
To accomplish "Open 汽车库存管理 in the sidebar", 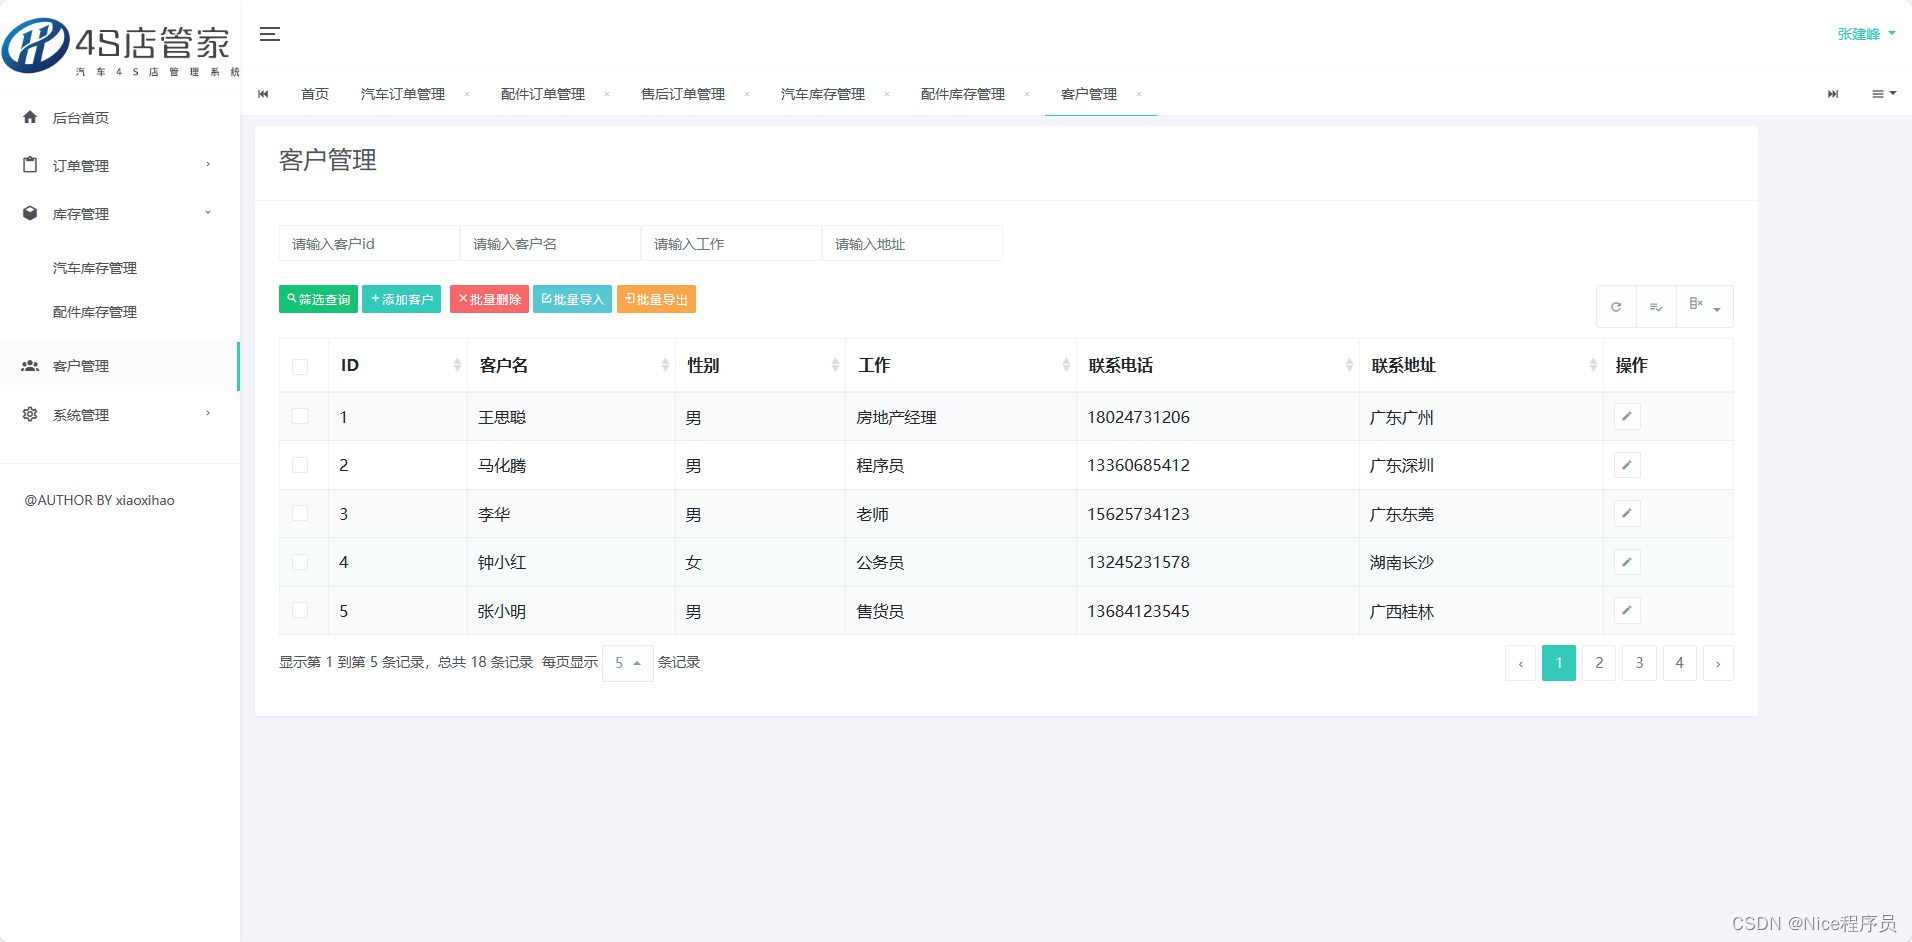I will click(95, 268).
